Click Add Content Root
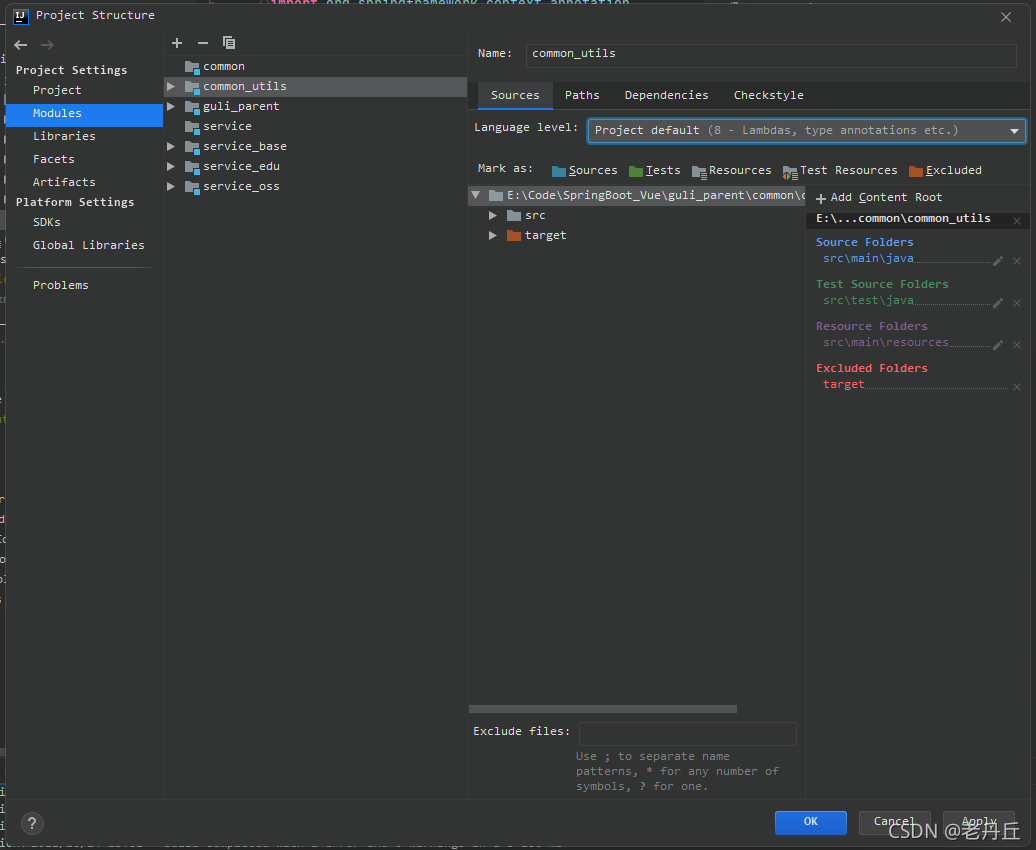This screenshot has width=1036, height=850. pos(879,198)
